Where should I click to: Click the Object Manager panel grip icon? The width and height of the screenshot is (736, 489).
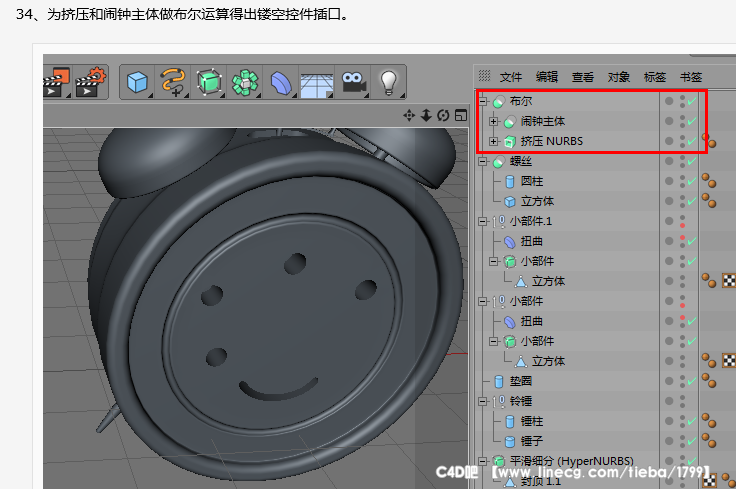tap(484, 76)
